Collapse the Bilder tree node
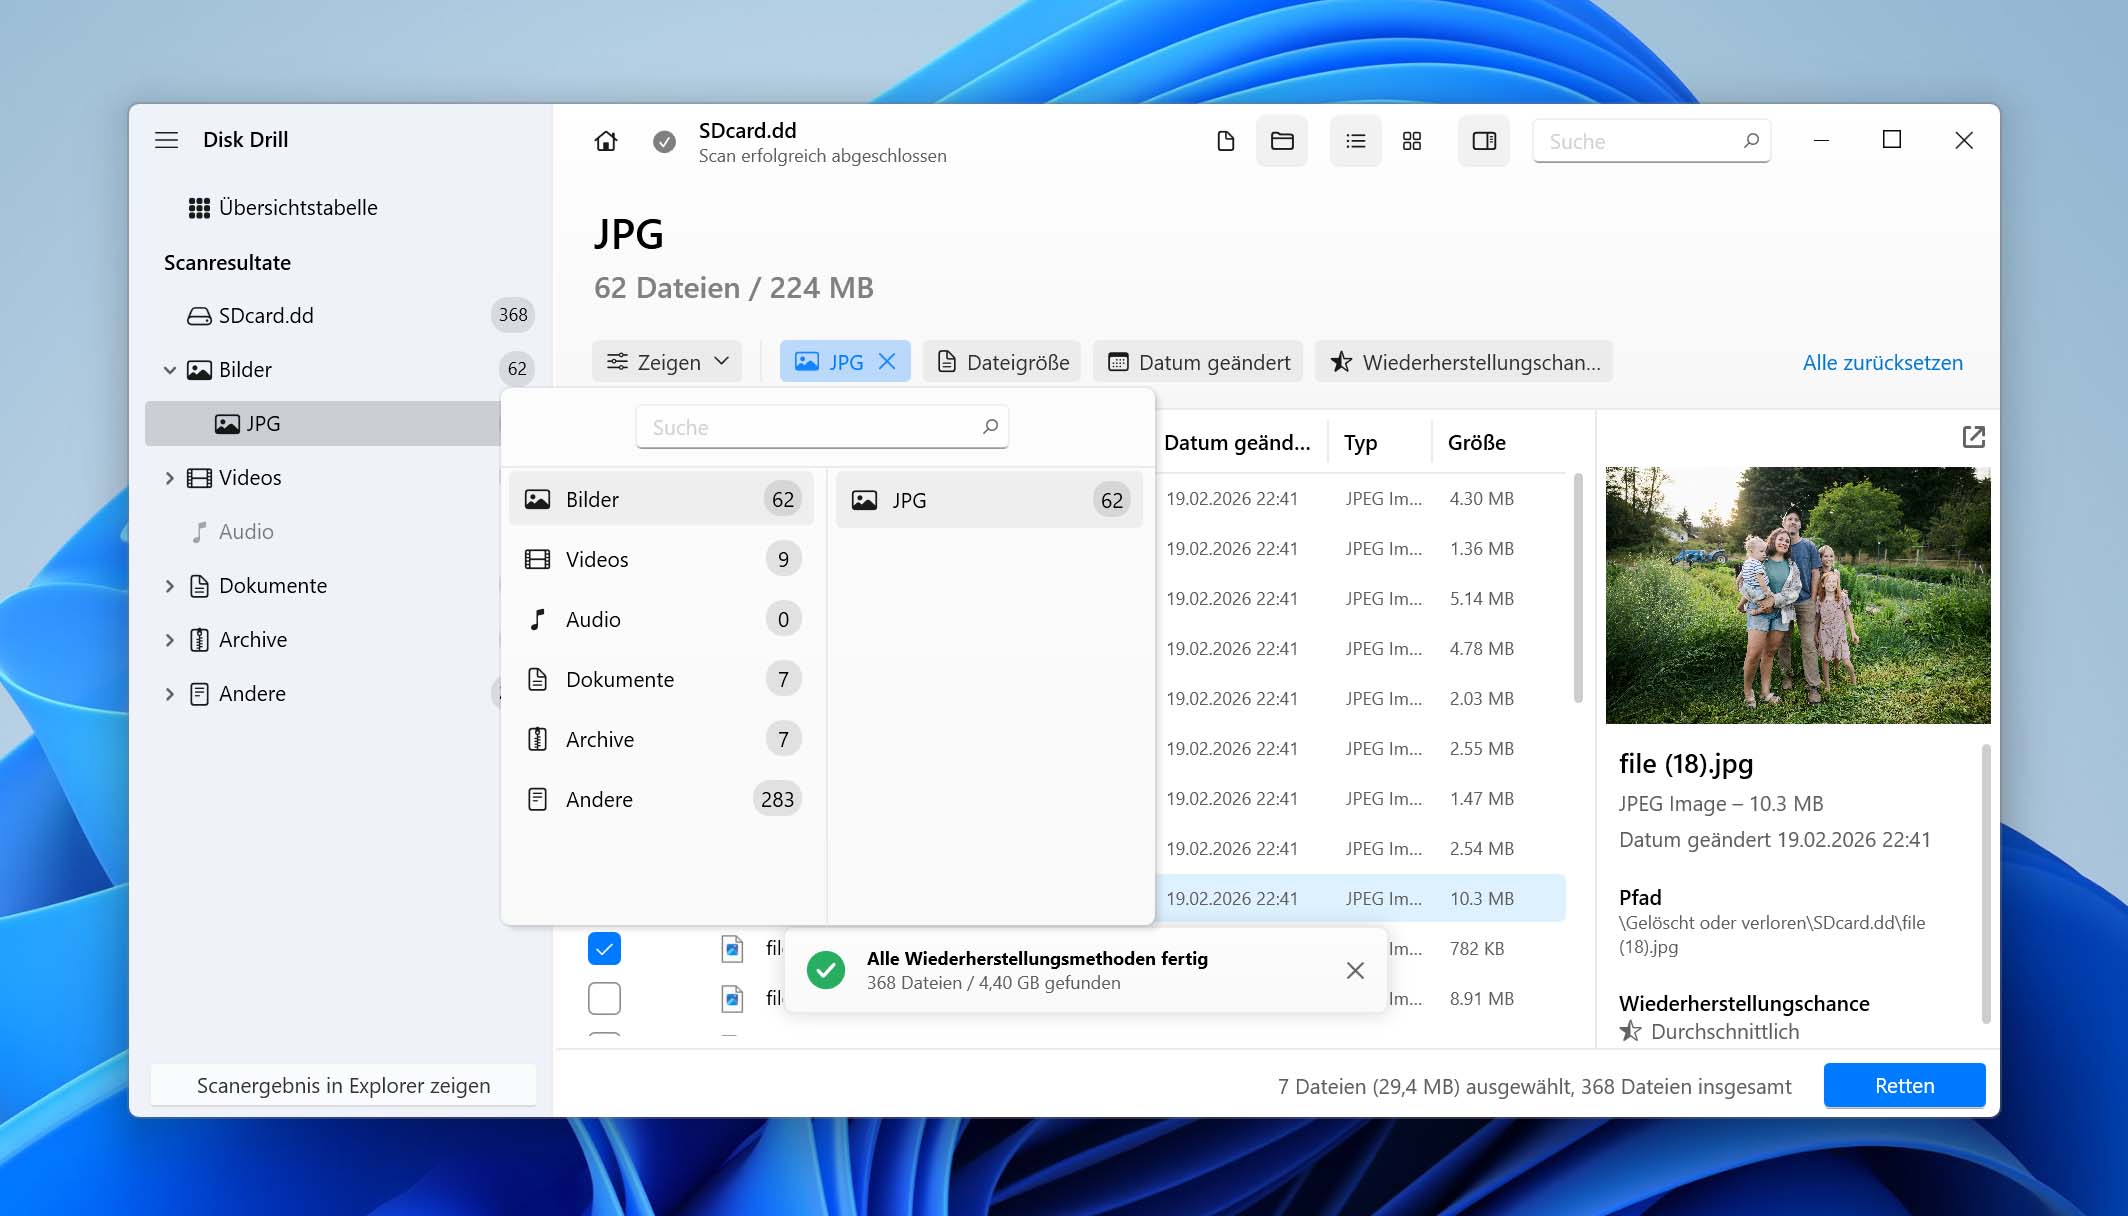This screenshot has width=2128, height=1216. (x=170, y=370)
